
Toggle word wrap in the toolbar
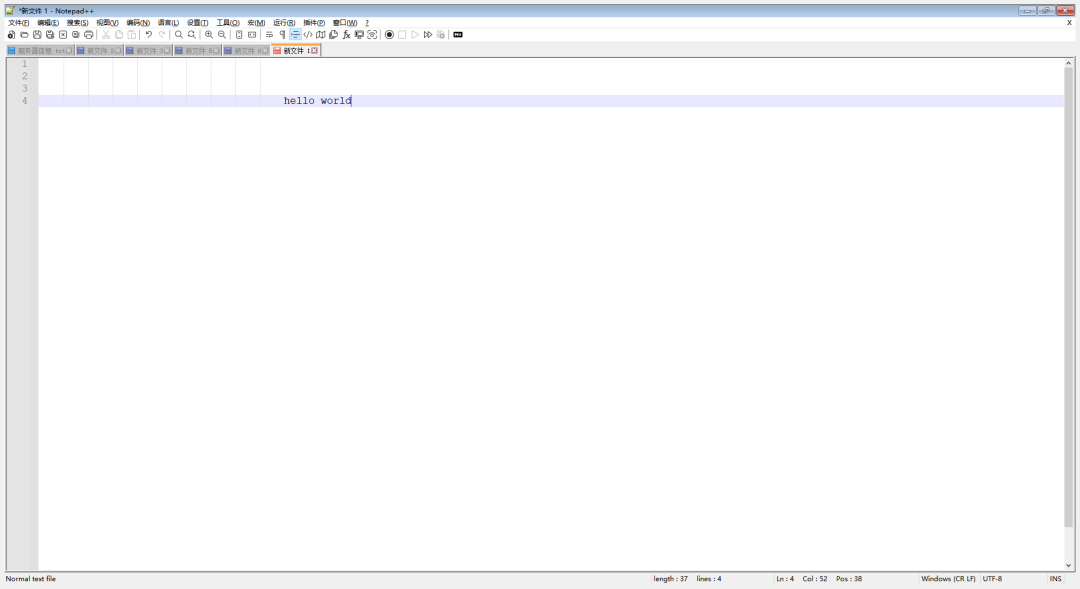pyautogui.click(x=269, y=35)
